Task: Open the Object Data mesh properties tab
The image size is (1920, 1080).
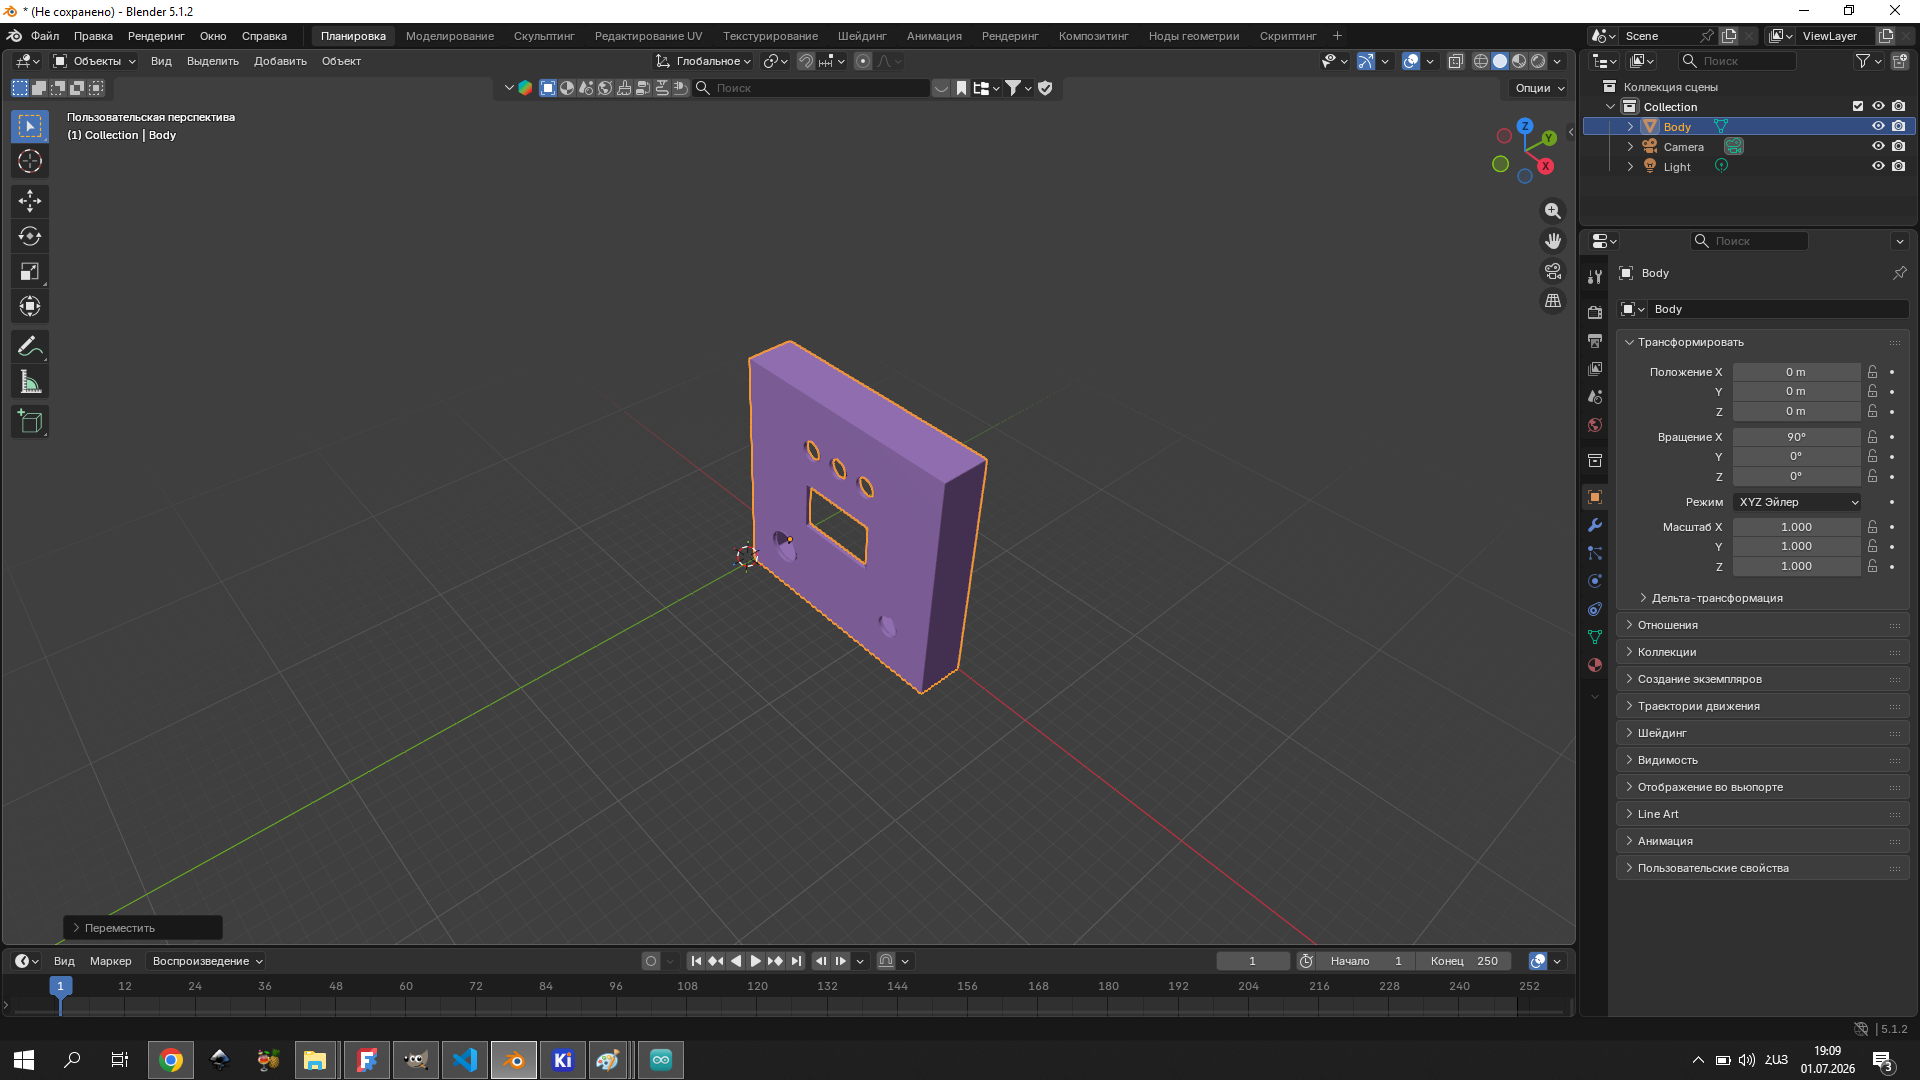Action: [1595, 637]
